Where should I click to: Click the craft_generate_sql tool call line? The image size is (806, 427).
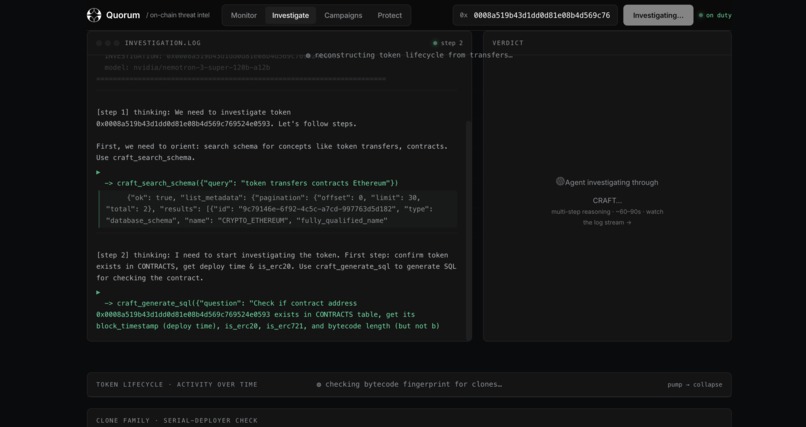point(268,314)
